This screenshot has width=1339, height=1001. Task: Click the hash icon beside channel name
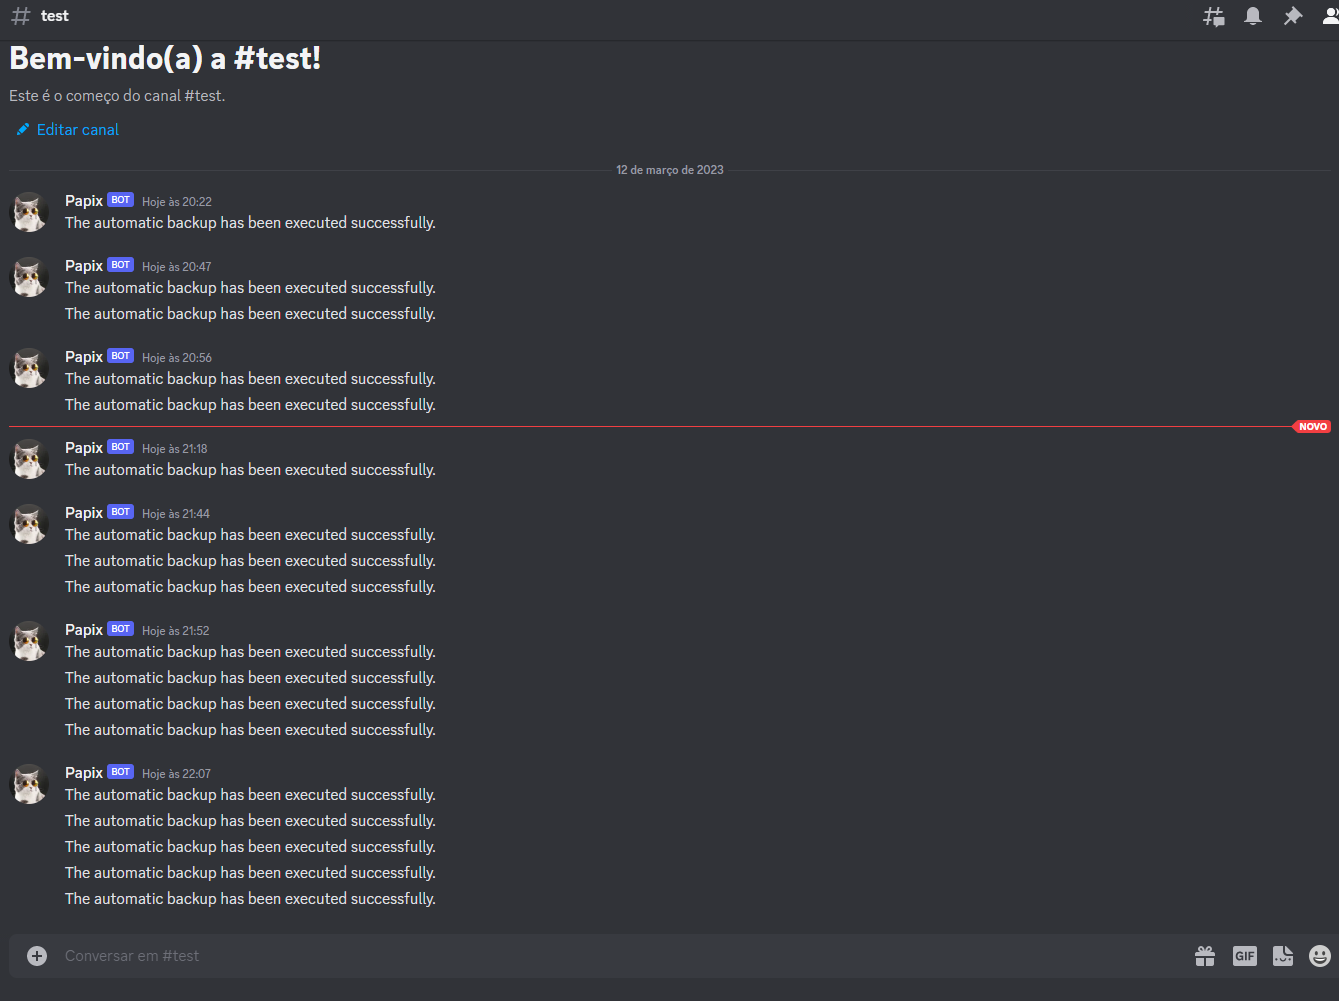pyautogui.click(x=20, y=16)
